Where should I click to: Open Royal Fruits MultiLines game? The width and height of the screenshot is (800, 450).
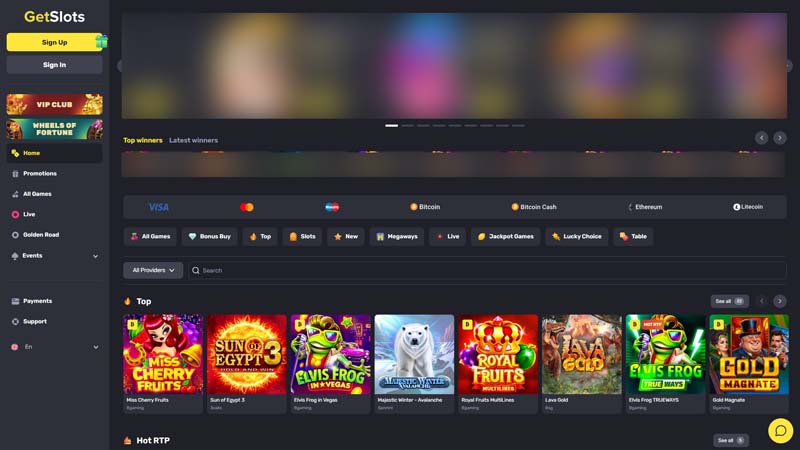(497, 363)
